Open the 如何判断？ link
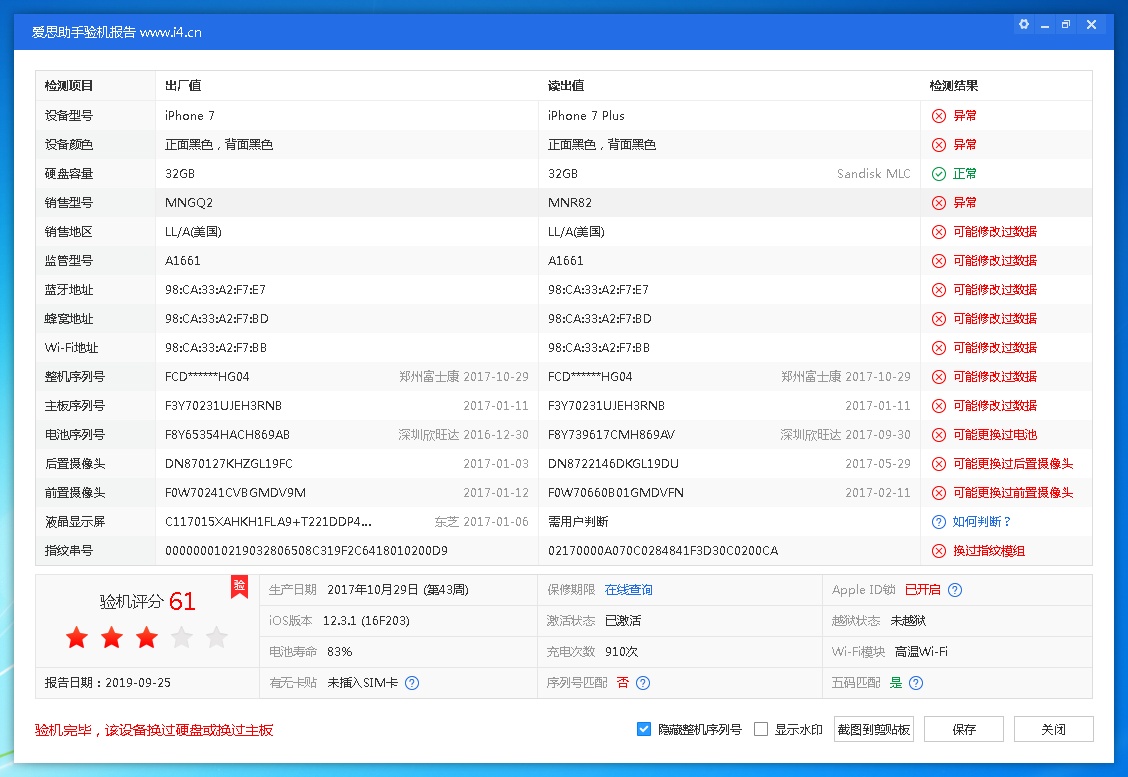1128x777 pixels. point(982,522)
